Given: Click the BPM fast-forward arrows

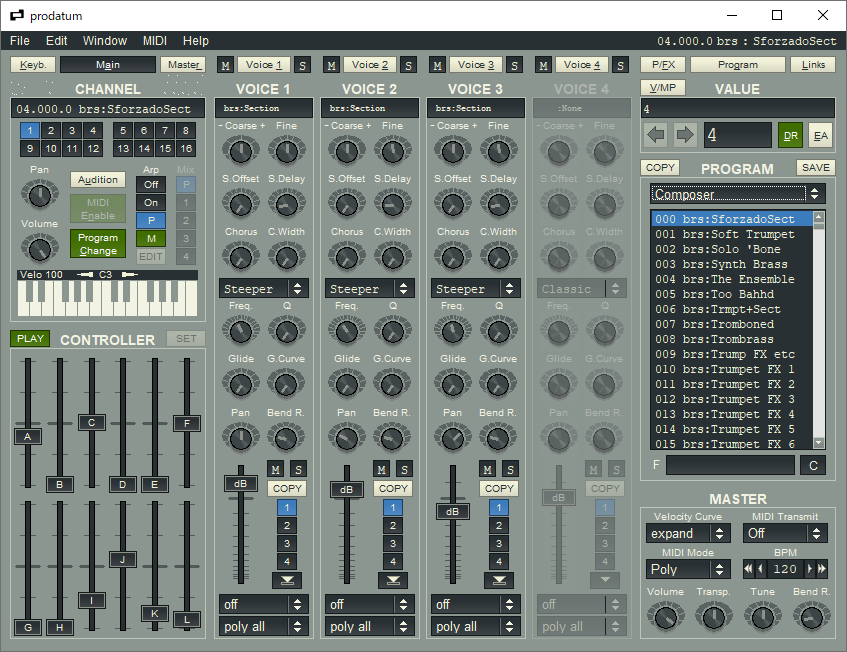Looking at the screenshot, I should coord(821,569).
